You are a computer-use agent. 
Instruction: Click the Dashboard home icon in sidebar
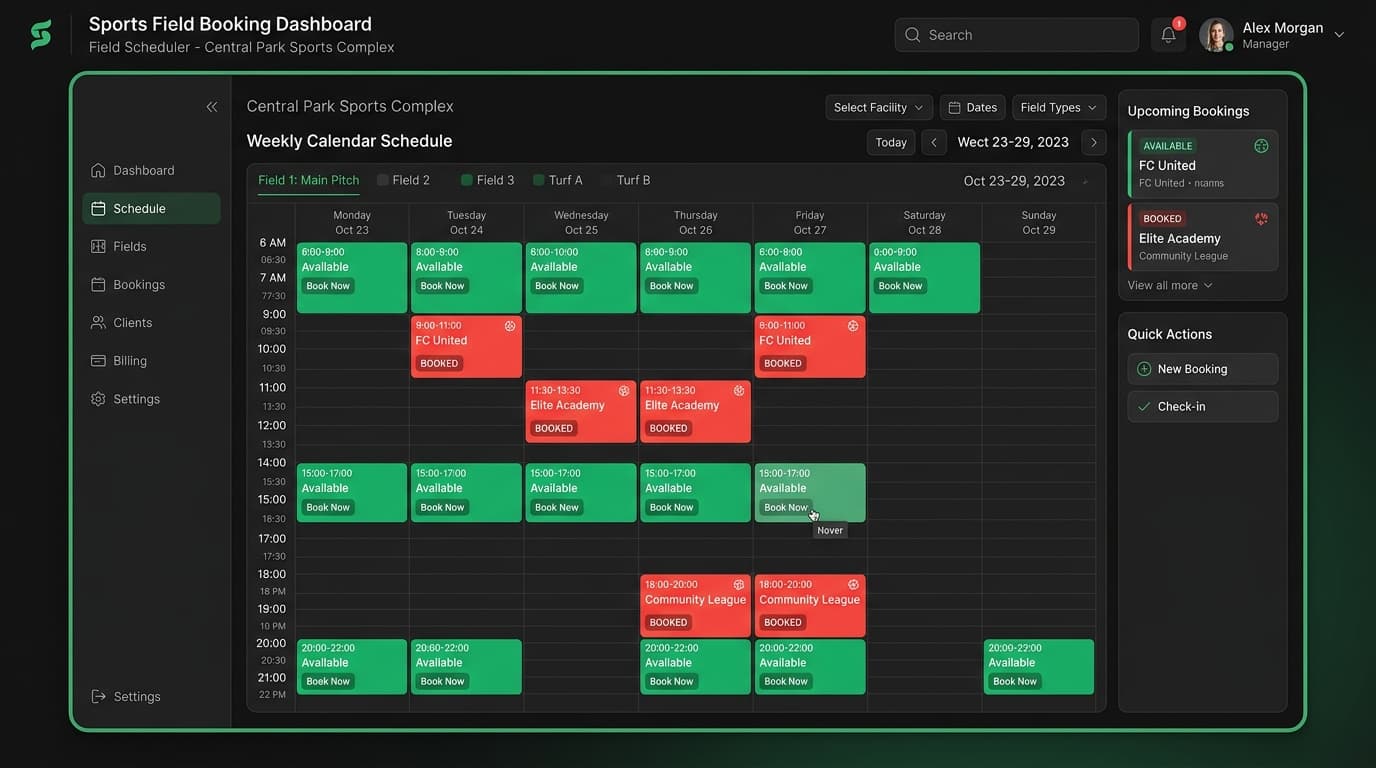coord(98,170)
